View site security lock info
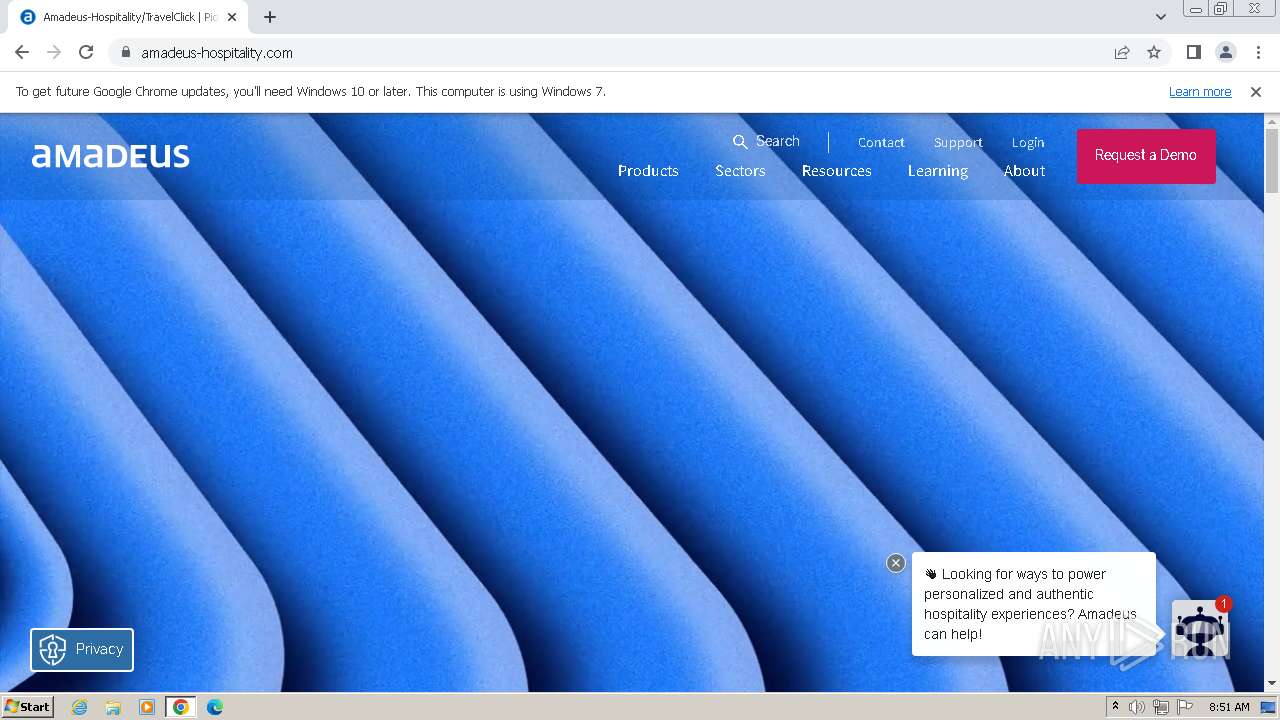This screenshot has width=1280, height=720. 126,53
